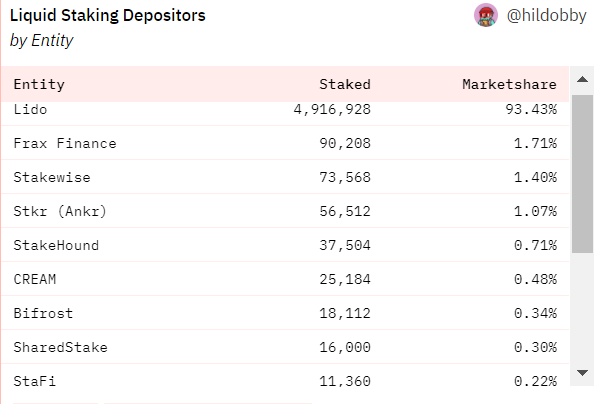The height and width of the screenshot is (404, 594).
Task: Click the hildobby avatar icon
Action: (486, 15)
